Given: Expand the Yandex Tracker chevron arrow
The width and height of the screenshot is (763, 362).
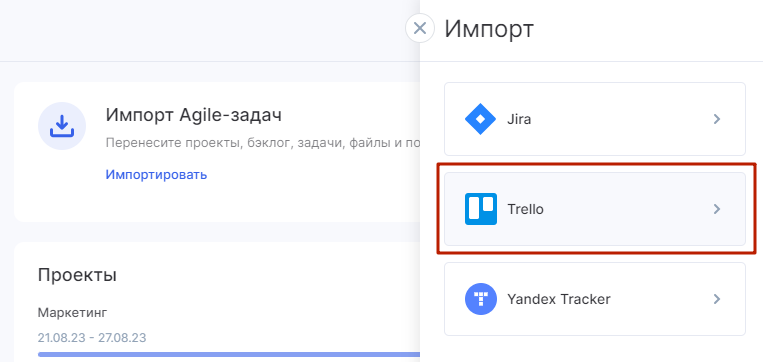Looking at the screenshot, I should coord(716,299).
